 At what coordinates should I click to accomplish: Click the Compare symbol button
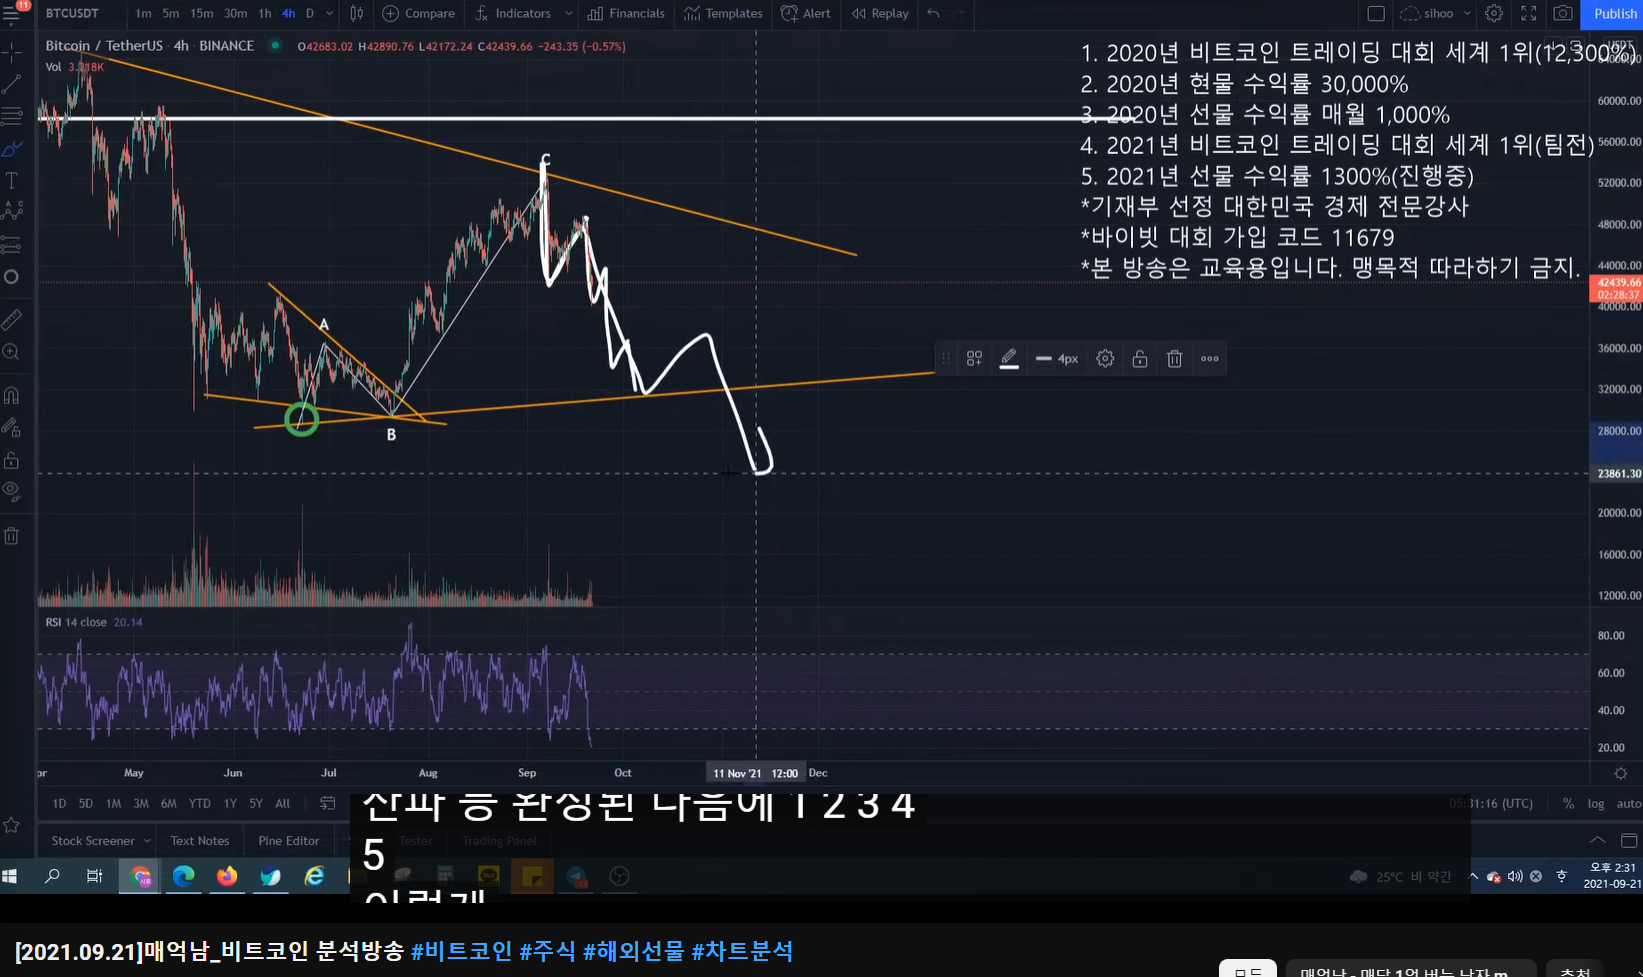point(419,13)
